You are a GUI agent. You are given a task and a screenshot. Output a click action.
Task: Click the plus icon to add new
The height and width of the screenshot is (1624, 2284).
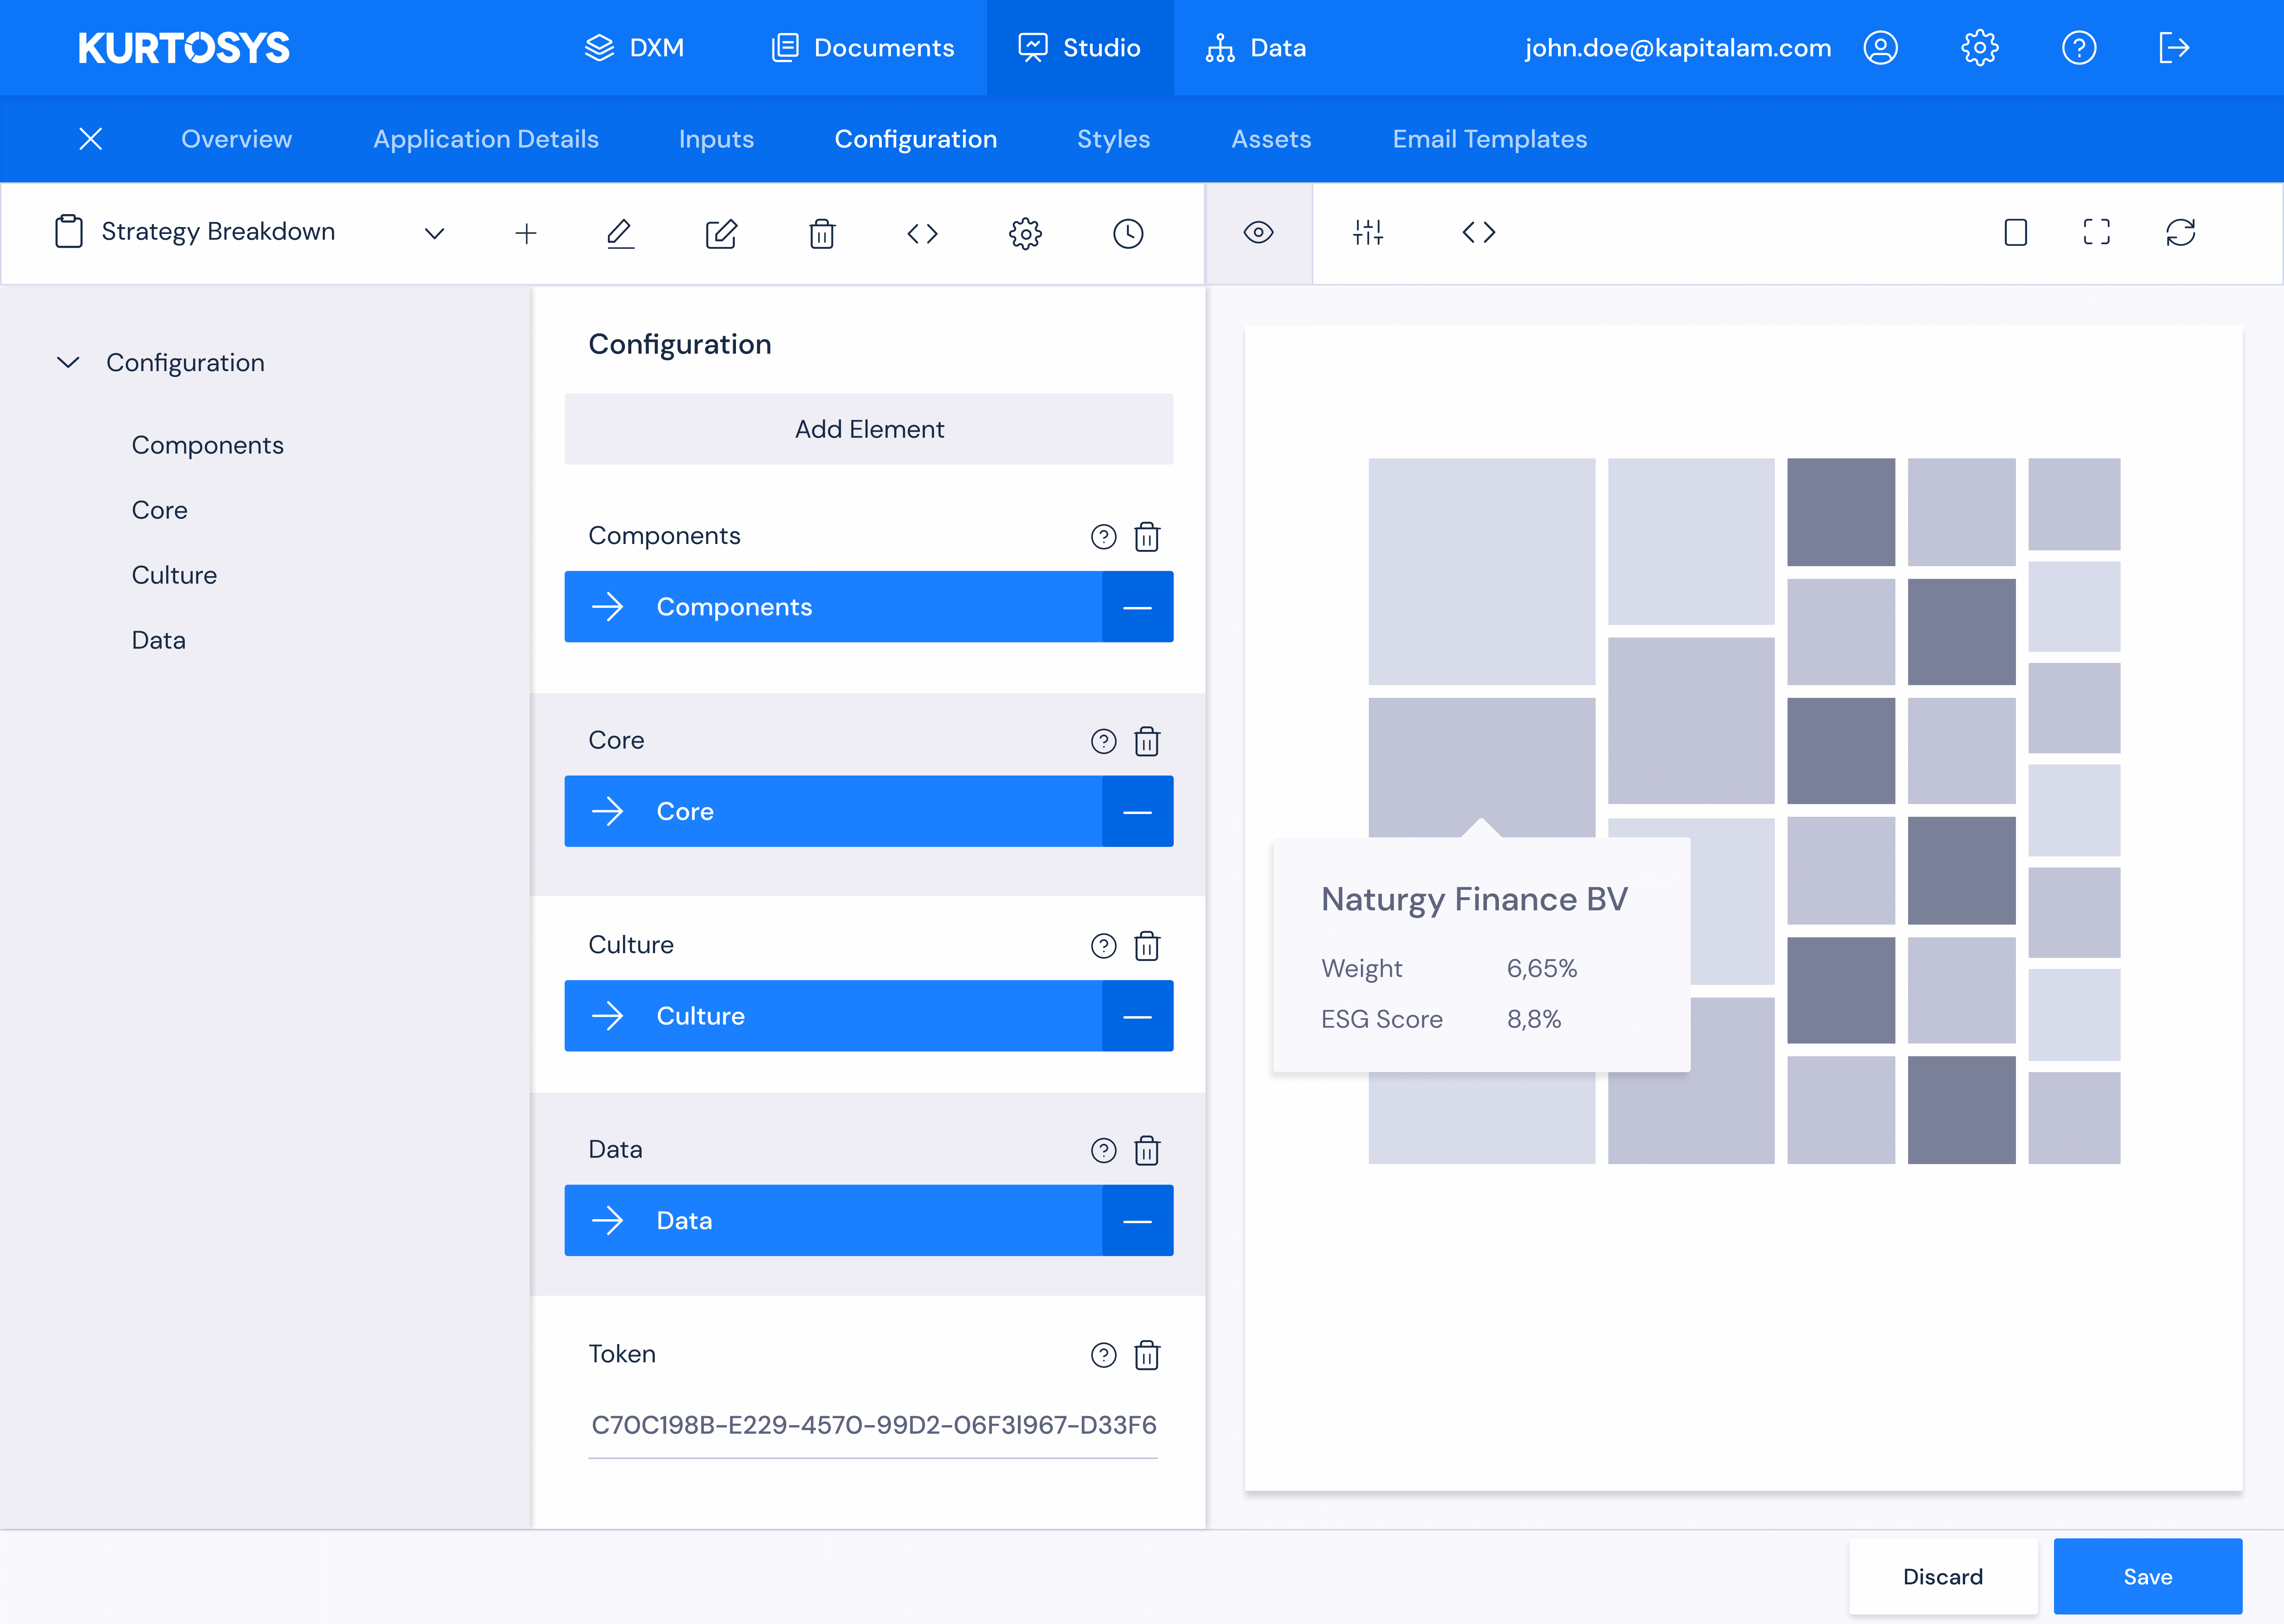click(526, 233)
